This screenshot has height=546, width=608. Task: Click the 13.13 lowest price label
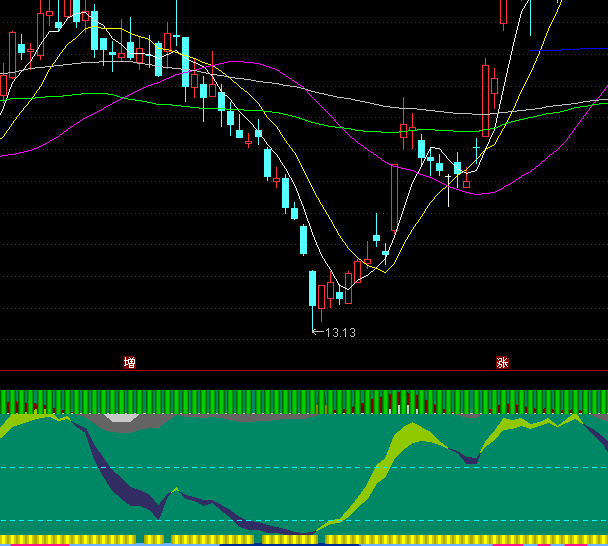pyautogui.click(x=340, y=332)
